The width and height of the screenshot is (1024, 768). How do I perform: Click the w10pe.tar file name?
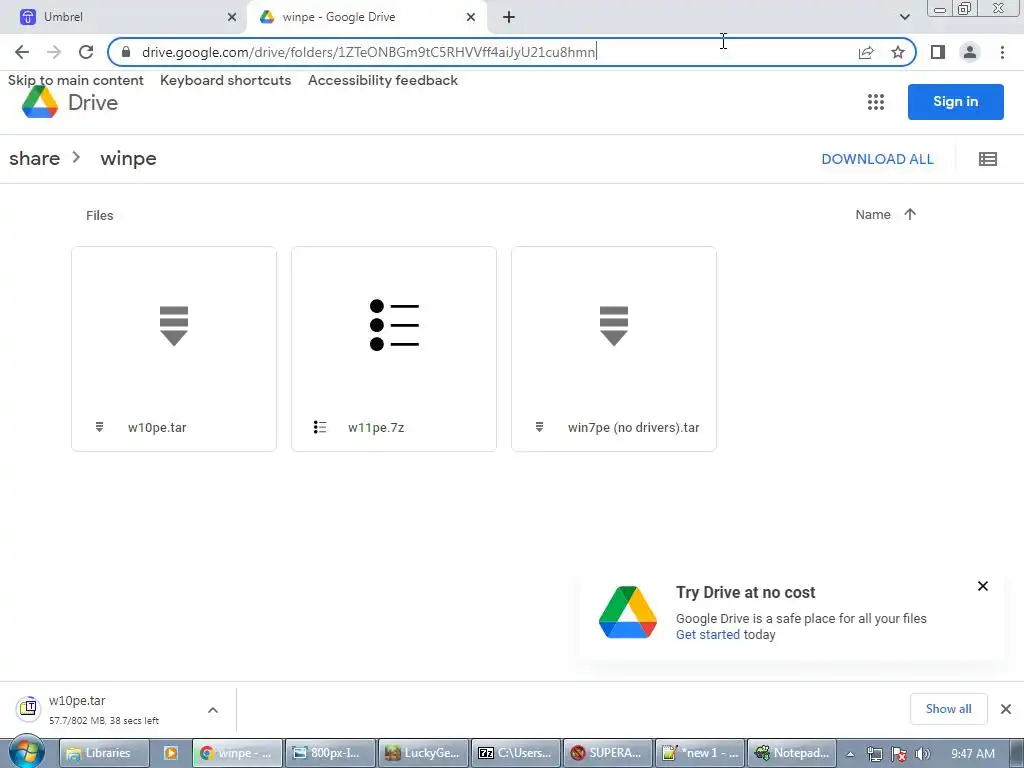point(157,428)
